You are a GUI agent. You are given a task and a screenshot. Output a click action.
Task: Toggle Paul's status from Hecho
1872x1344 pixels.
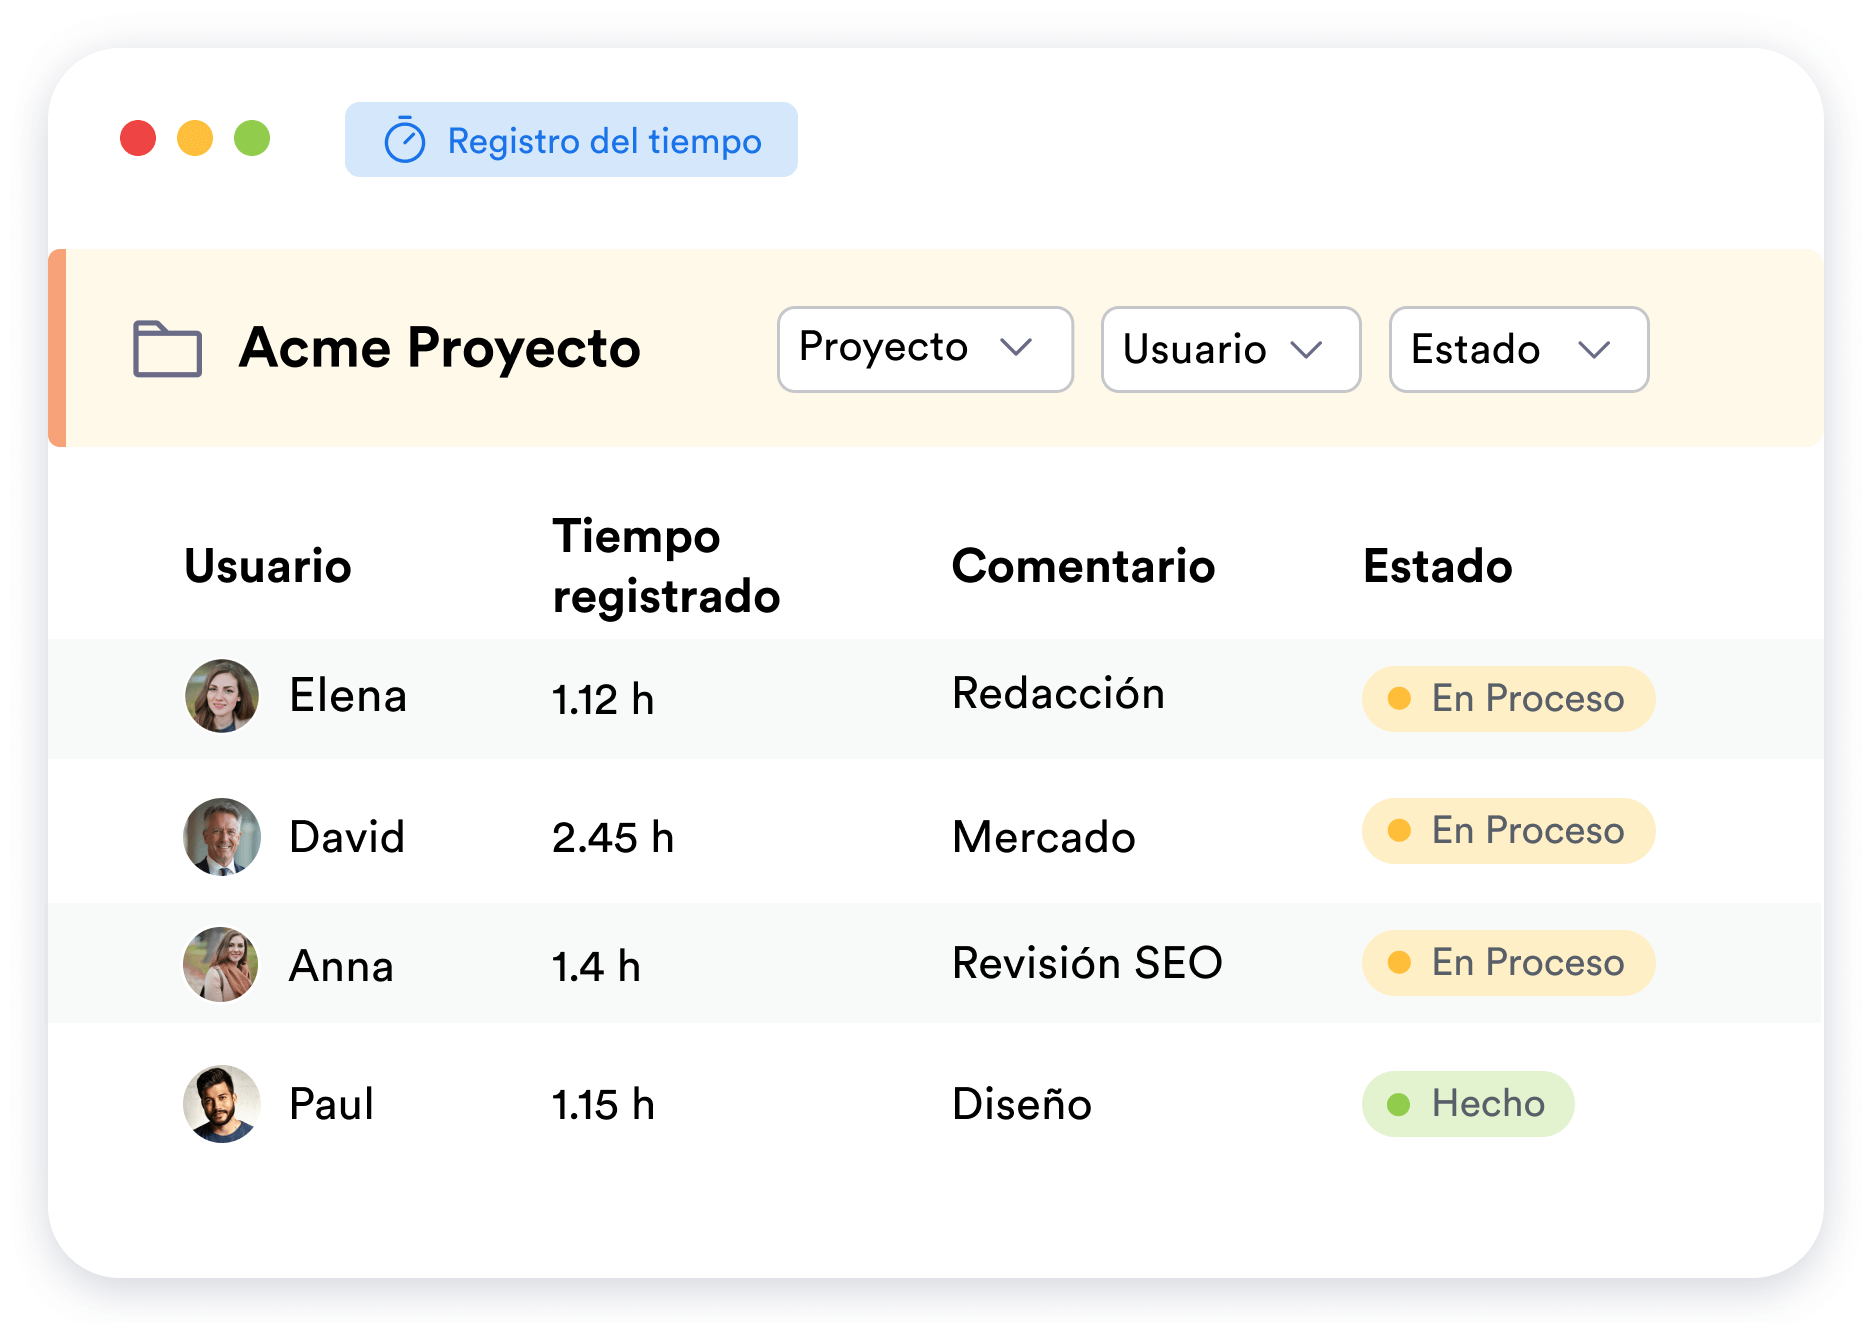[x=1468, y=1103]
